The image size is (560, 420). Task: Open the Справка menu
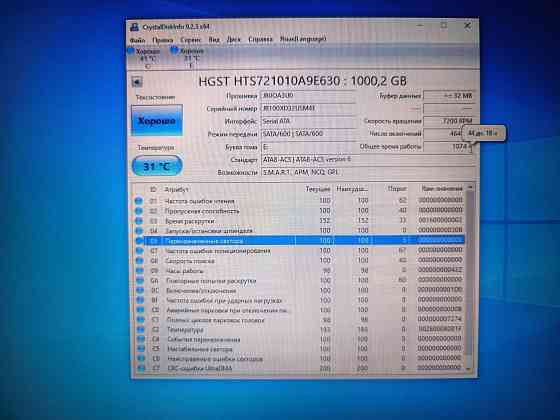[x=260, y=39]
